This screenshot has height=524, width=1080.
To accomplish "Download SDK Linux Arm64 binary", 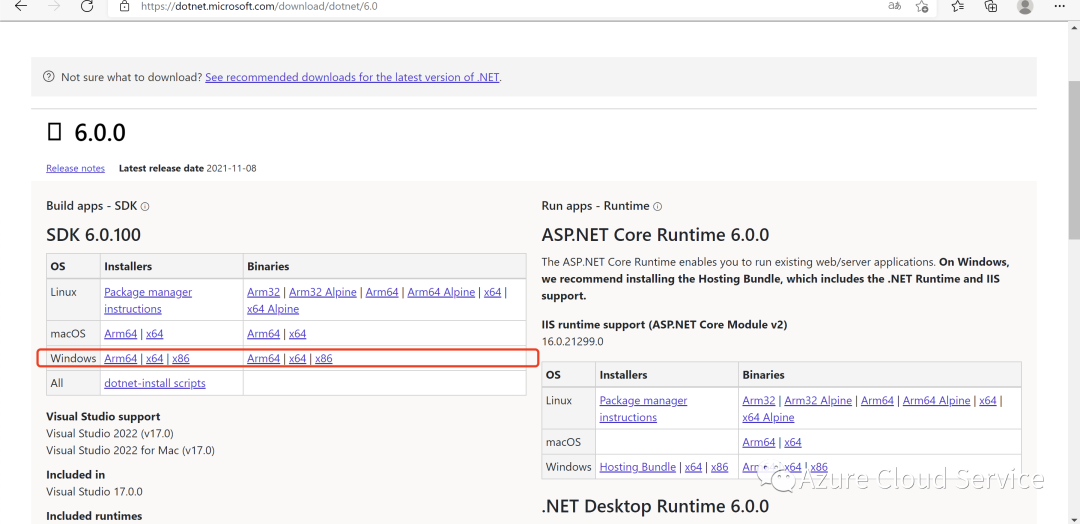I will (382, 292).
